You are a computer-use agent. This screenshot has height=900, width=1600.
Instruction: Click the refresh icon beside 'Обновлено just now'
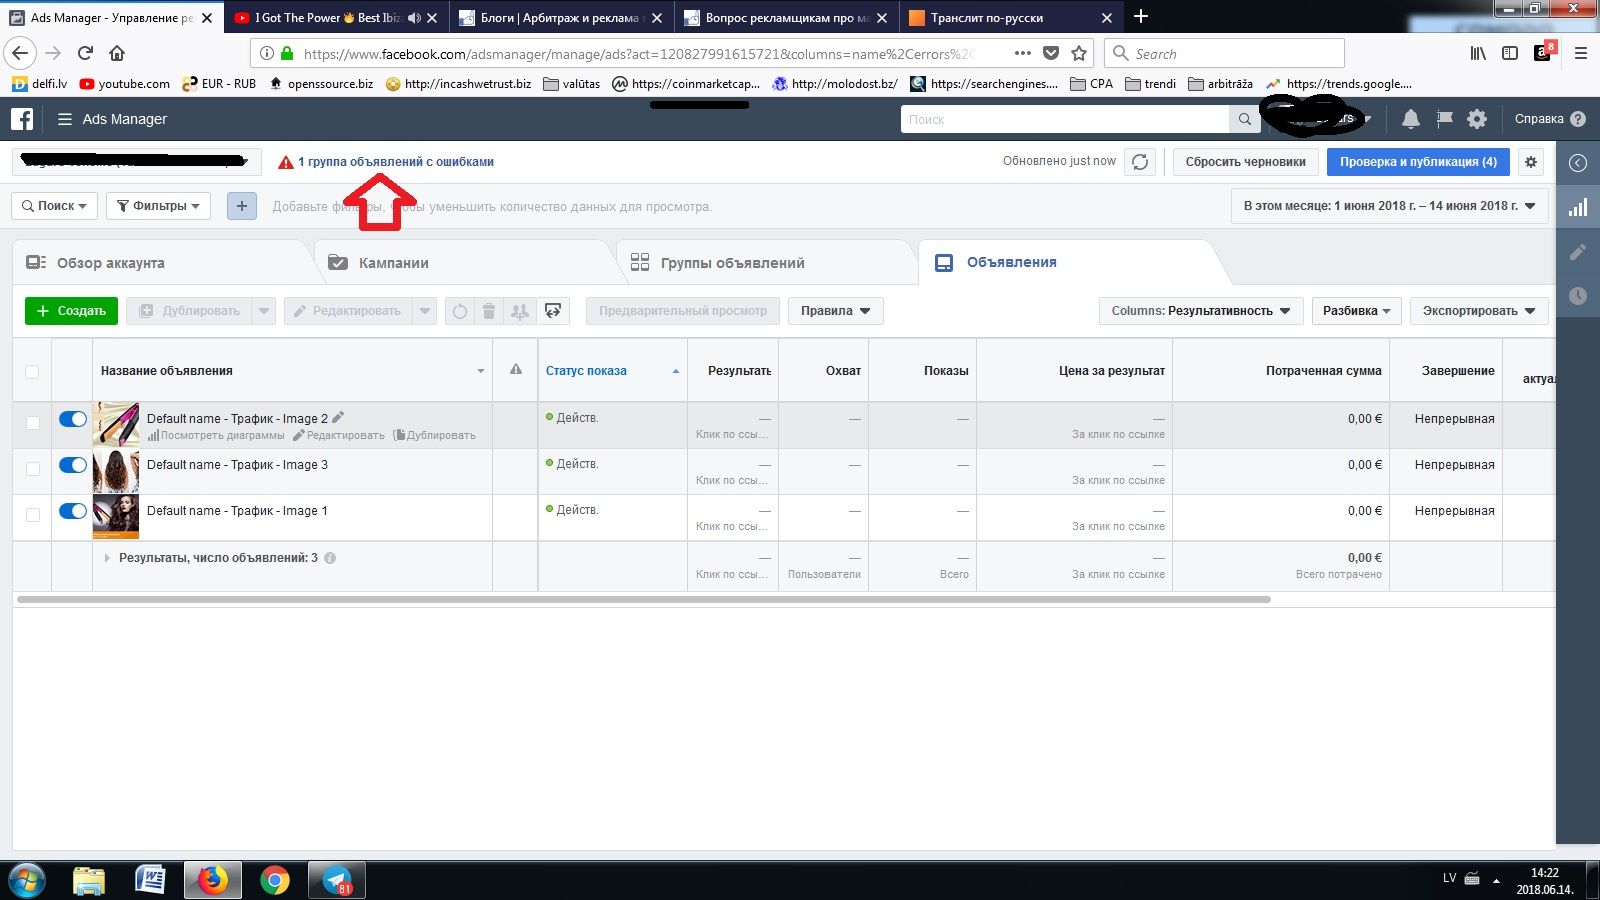point(1140,162)
